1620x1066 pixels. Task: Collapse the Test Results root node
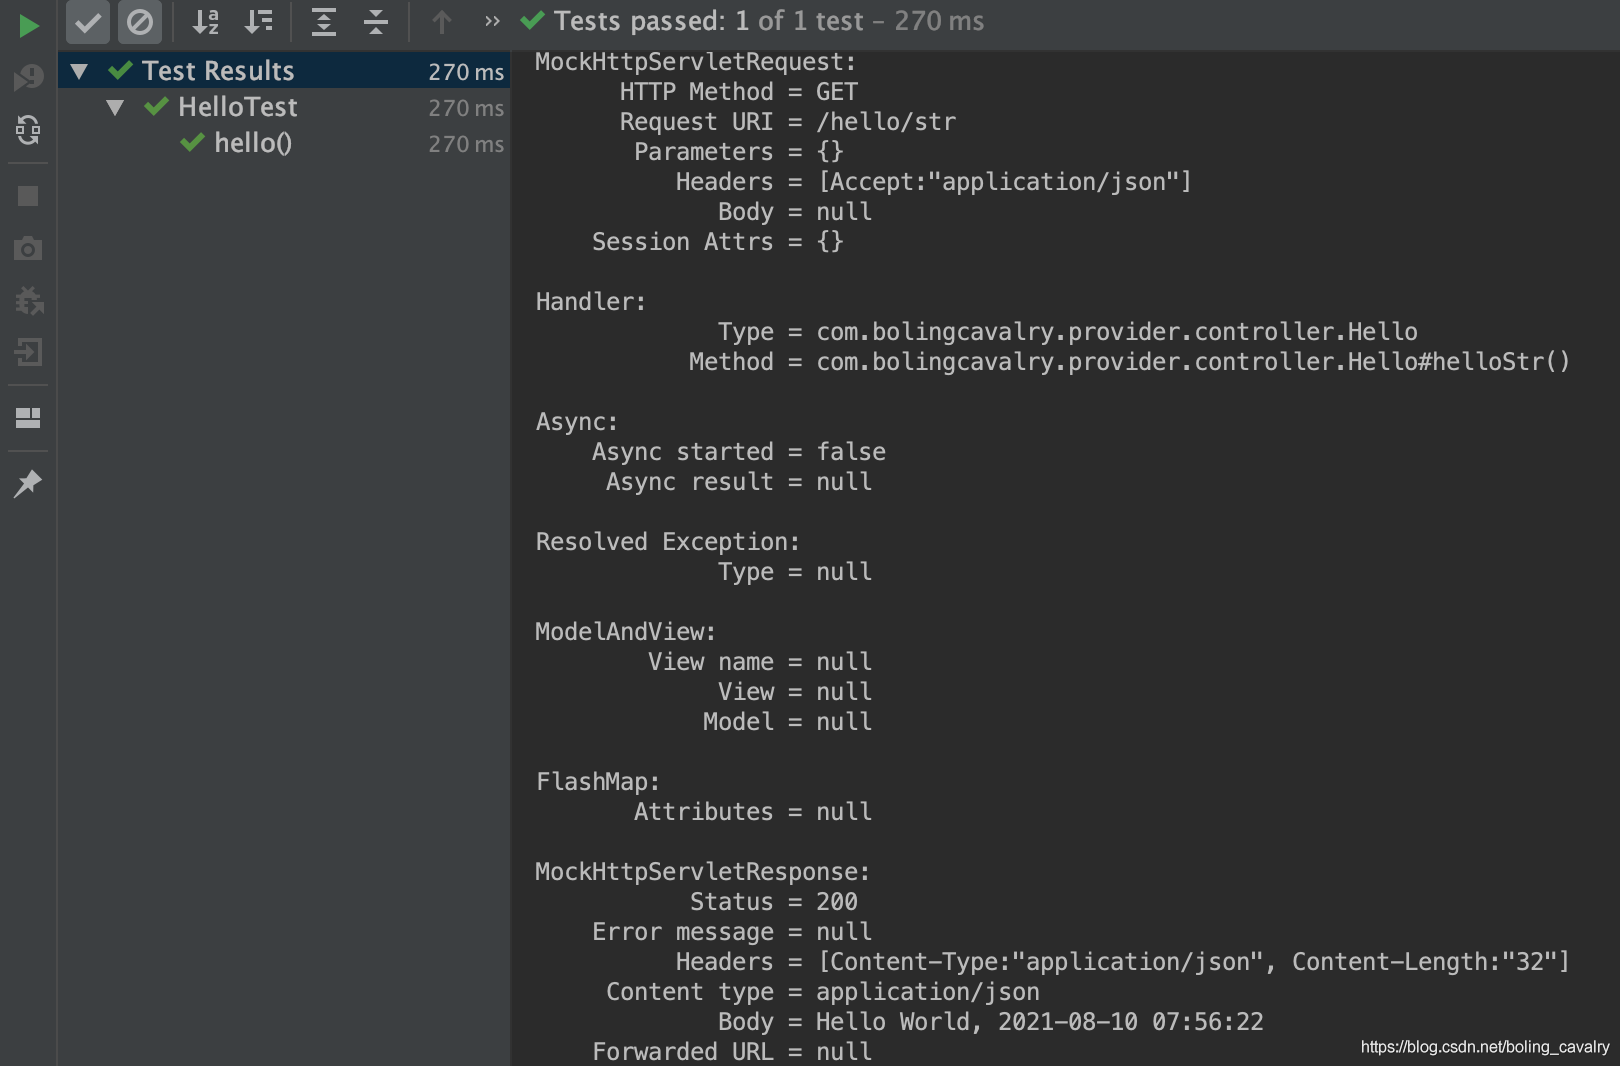80,71
